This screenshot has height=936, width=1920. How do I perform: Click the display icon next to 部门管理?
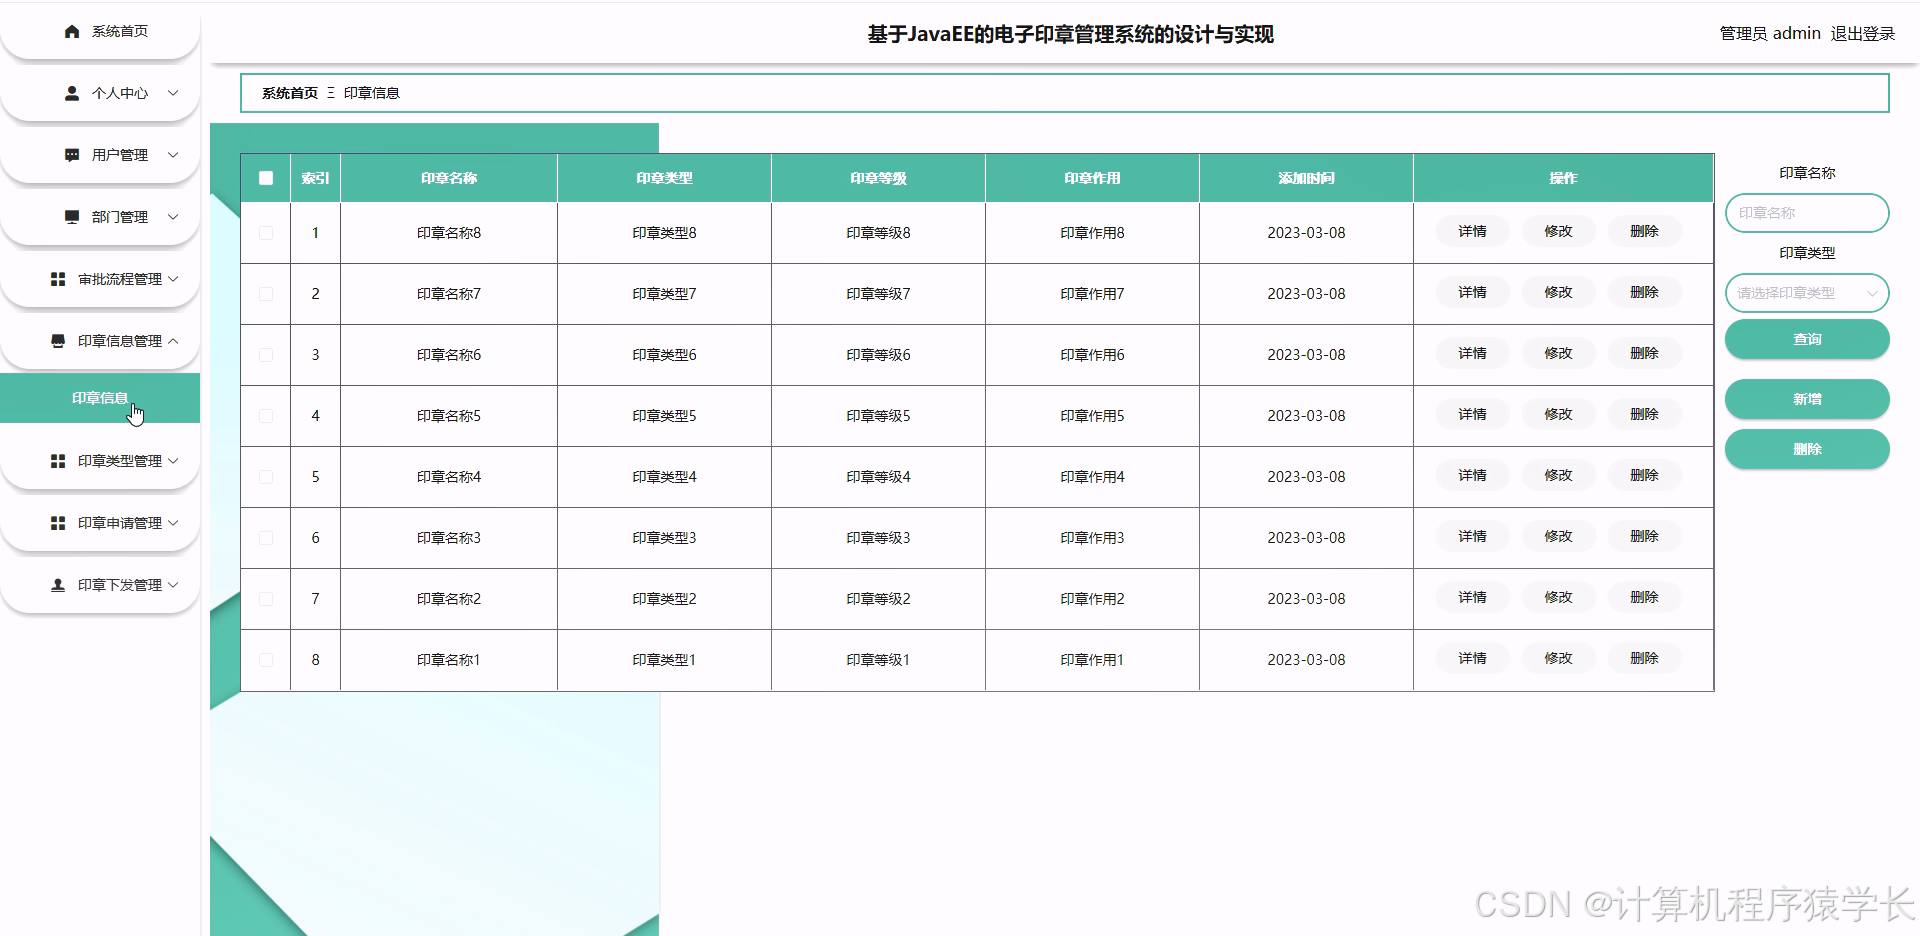coord(70,217)
